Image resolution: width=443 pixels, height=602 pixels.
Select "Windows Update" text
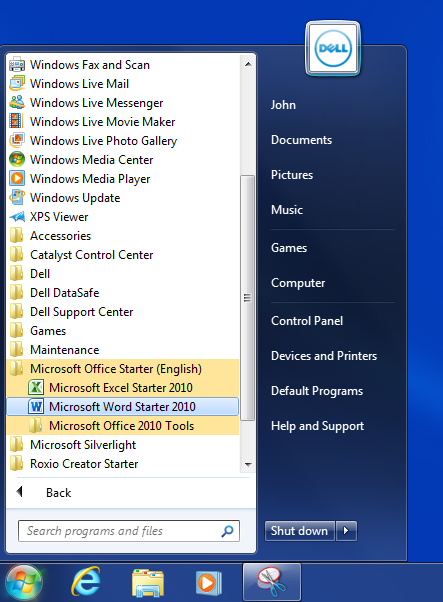pos(75,198)
